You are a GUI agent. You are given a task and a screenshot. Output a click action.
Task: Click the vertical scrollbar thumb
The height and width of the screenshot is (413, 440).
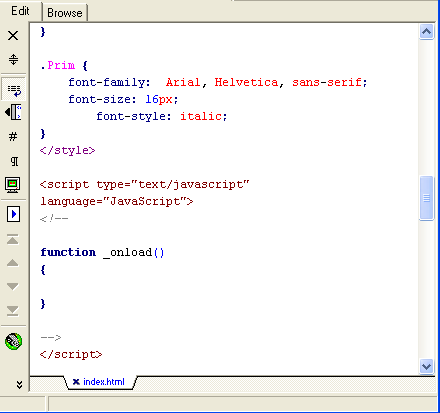coord(426,198)
